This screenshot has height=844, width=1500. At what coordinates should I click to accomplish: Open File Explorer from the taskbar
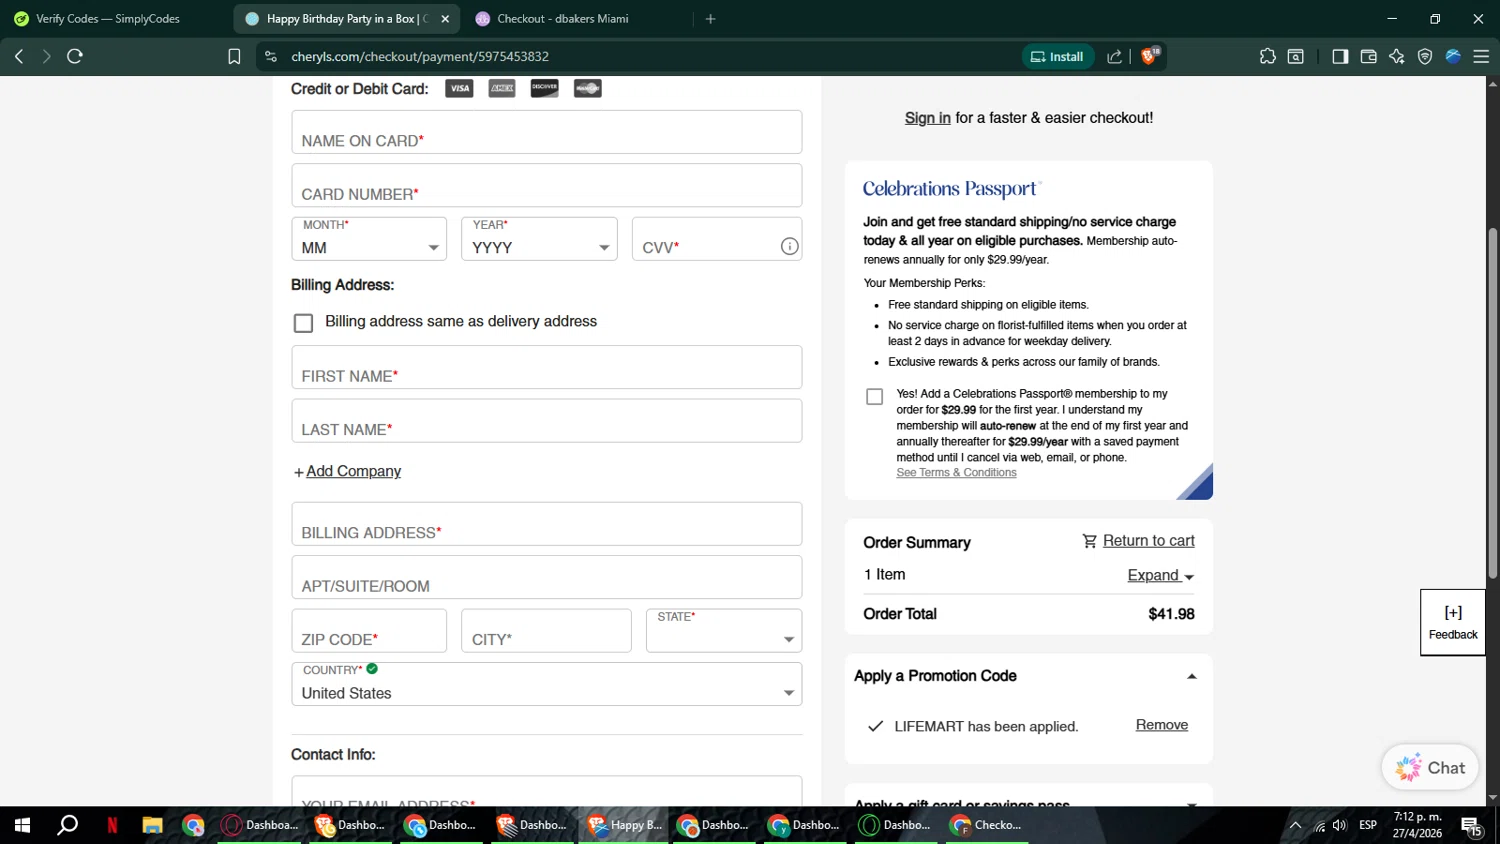pos(152,825)
